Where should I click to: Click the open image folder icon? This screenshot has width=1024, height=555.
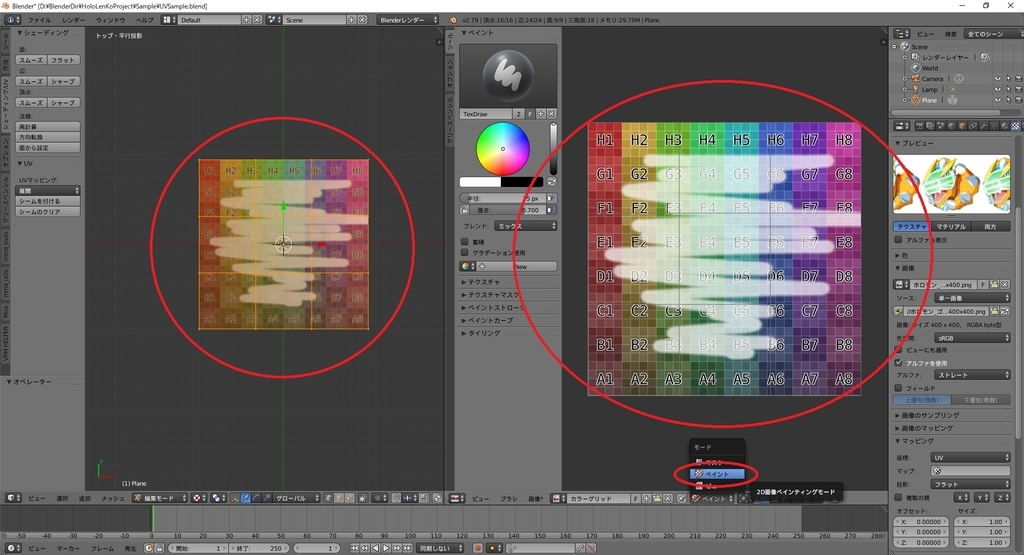point(656,498)
